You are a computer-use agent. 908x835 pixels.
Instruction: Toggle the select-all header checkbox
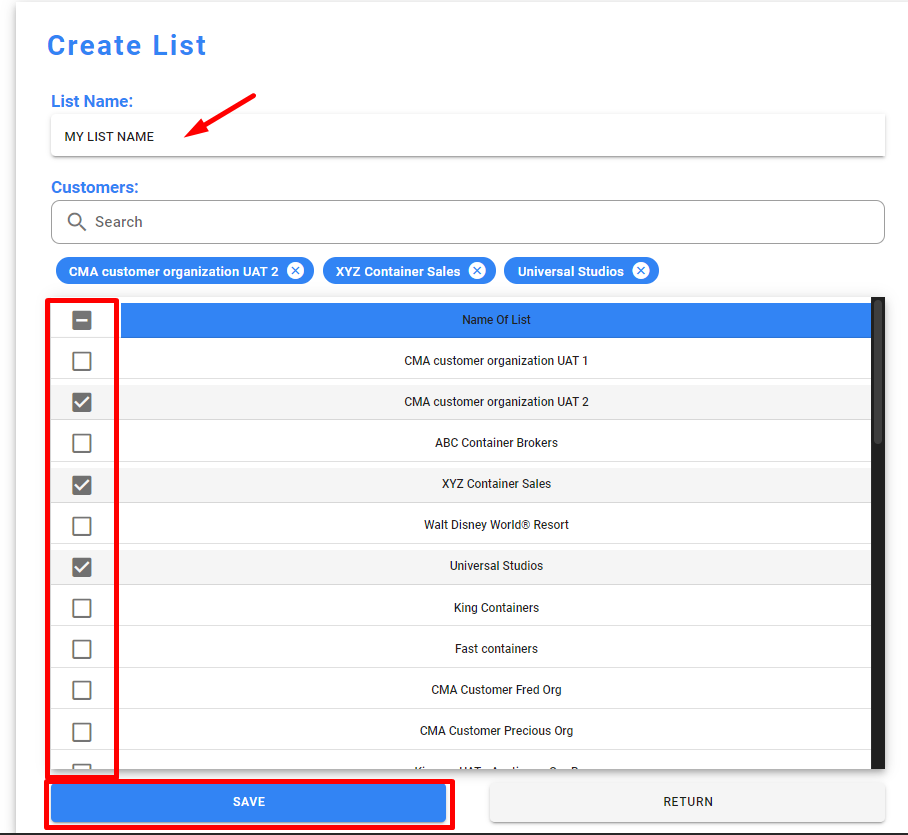click(x=82, y=320)
